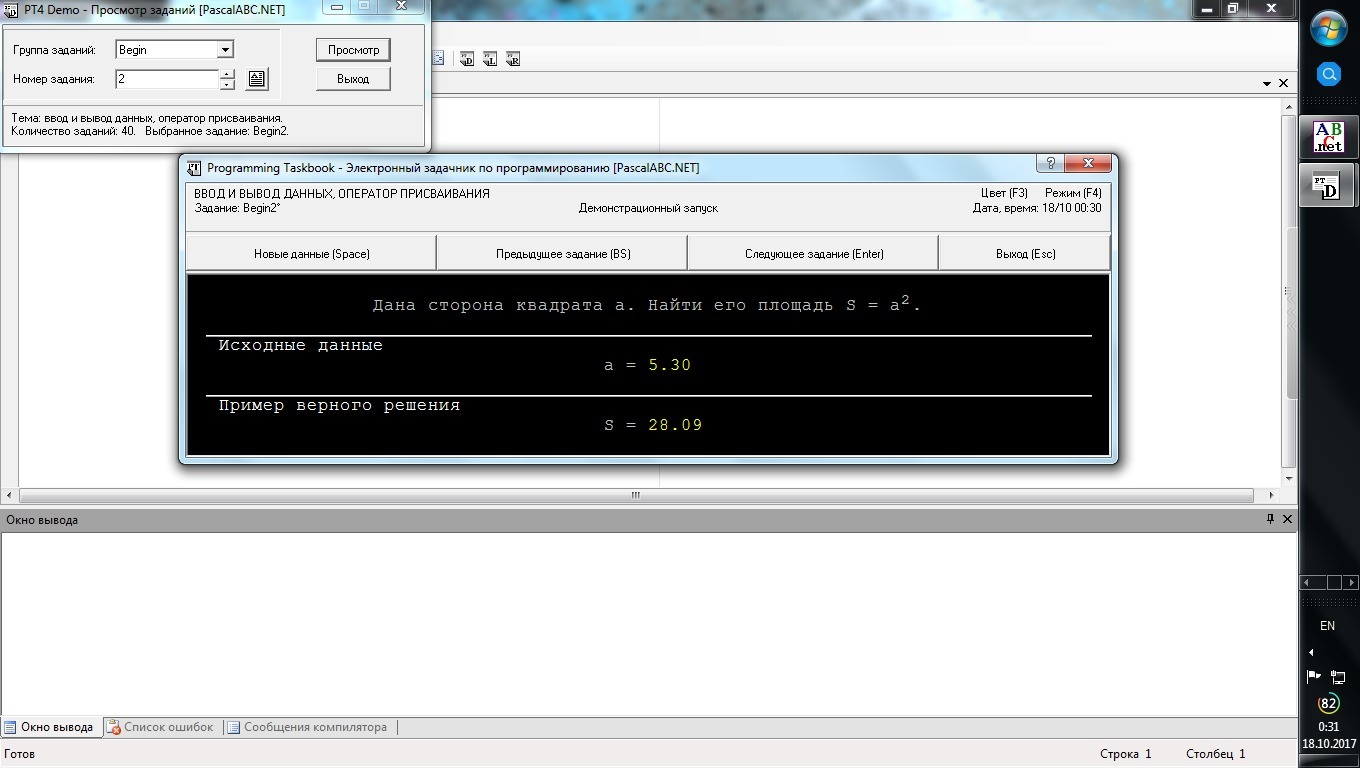Show hidden tray icons arrow
The height and width of the screenshot is (768, 1360).
[x=1311, y=652]
